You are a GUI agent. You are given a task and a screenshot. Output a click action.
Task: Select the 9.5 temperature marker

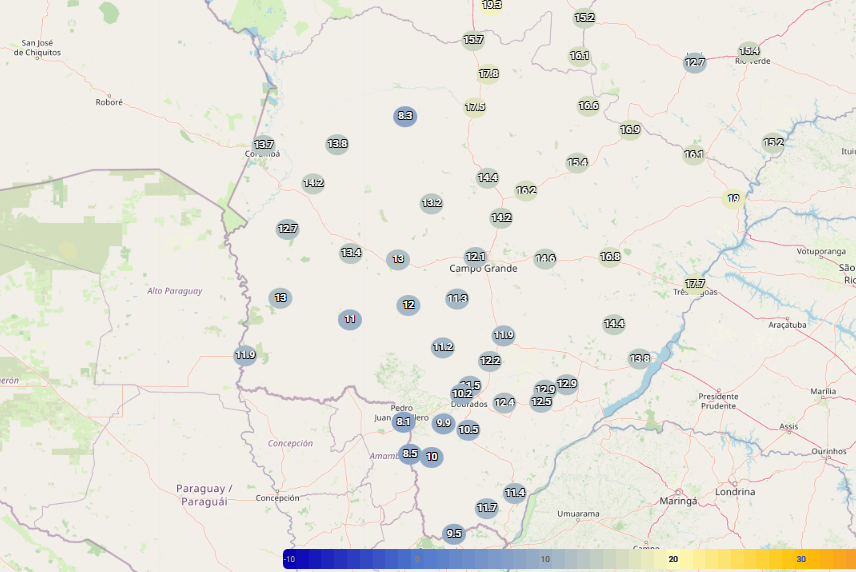pos(454,534)
